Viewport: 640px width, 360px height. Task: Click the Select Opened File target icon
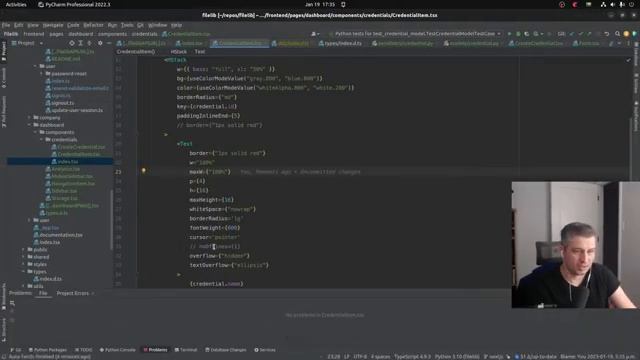tap(72, 43)
